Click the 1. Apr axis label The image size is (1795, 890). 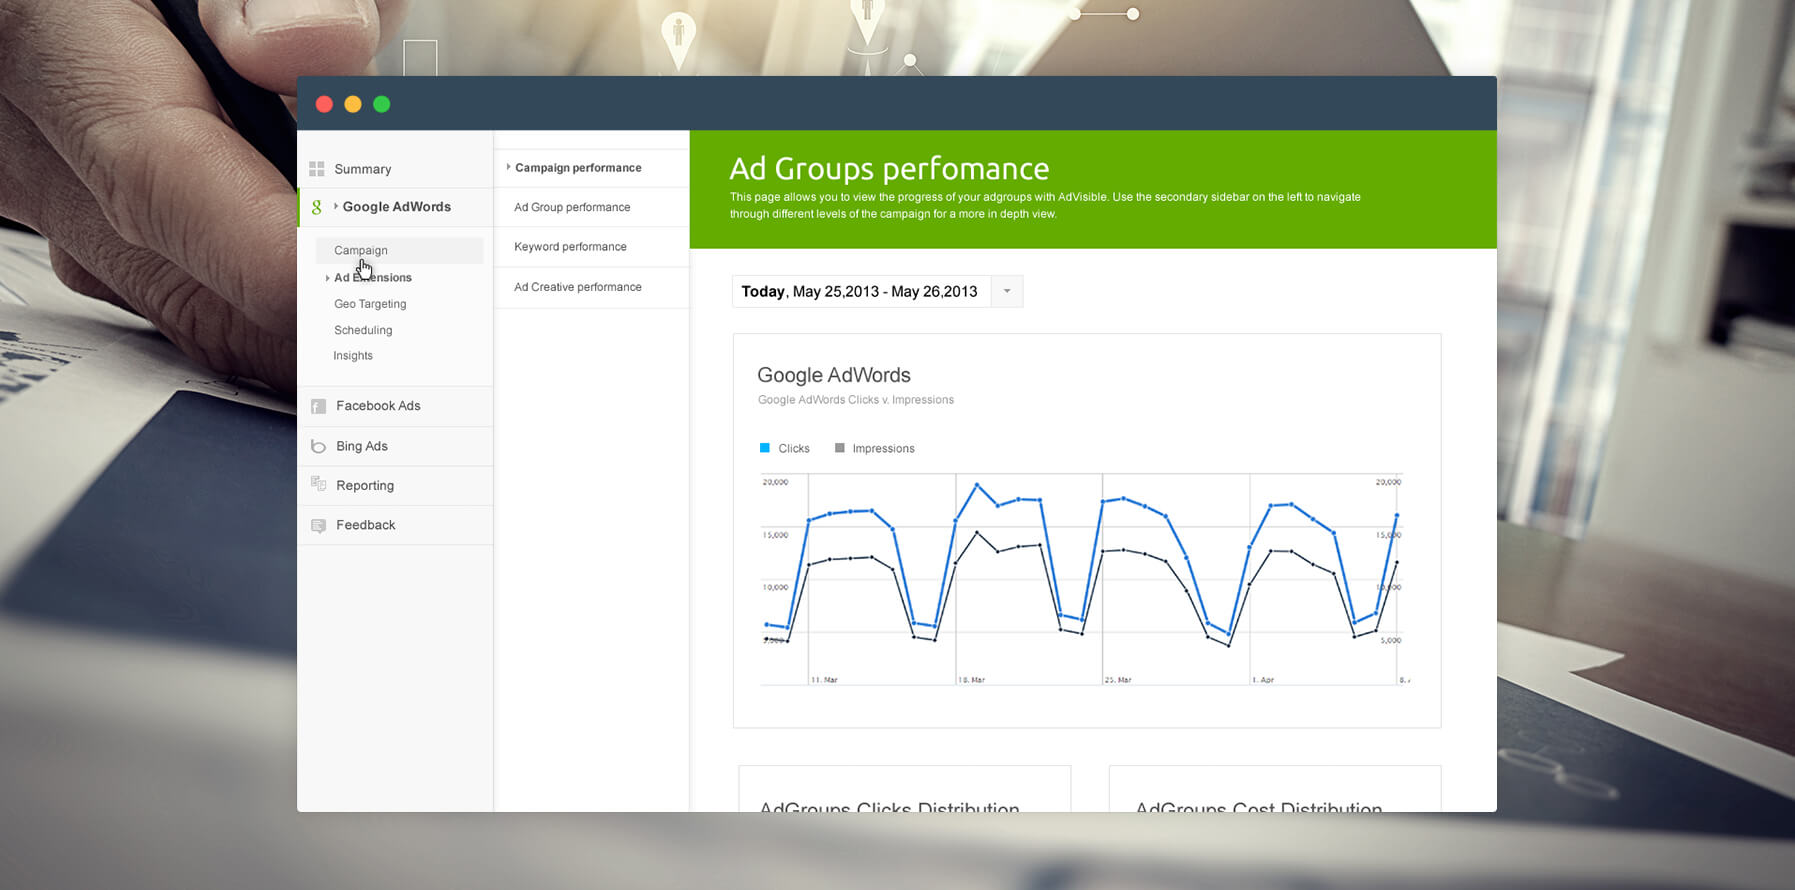click(1263, 680)
